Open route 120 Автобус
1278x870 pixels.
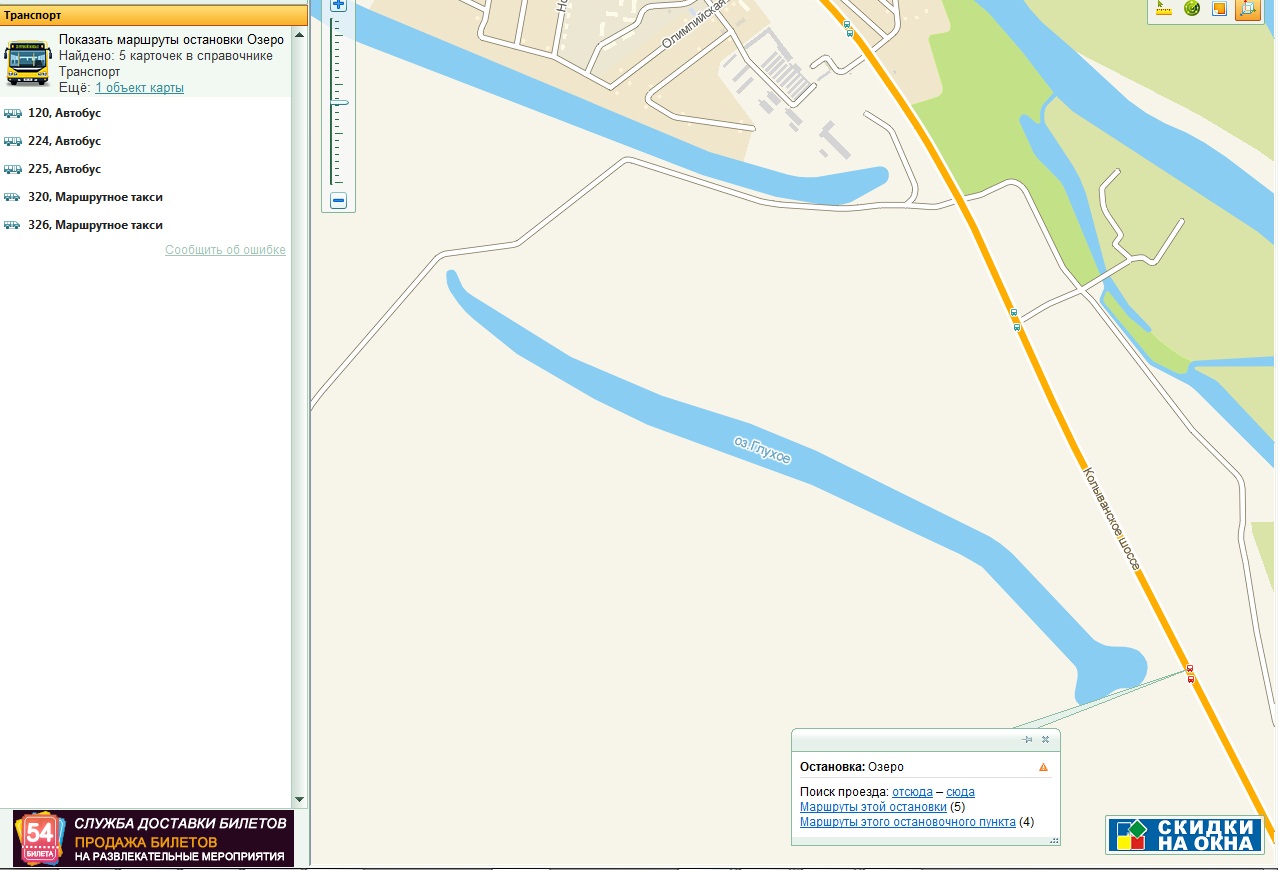click(x=64, y=113)
